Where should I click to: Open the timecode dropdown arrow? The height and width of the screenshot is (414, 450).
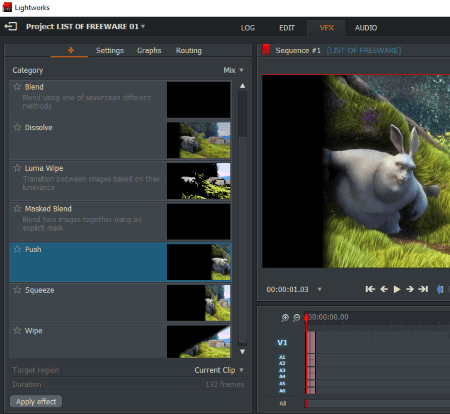pos(319,289)
